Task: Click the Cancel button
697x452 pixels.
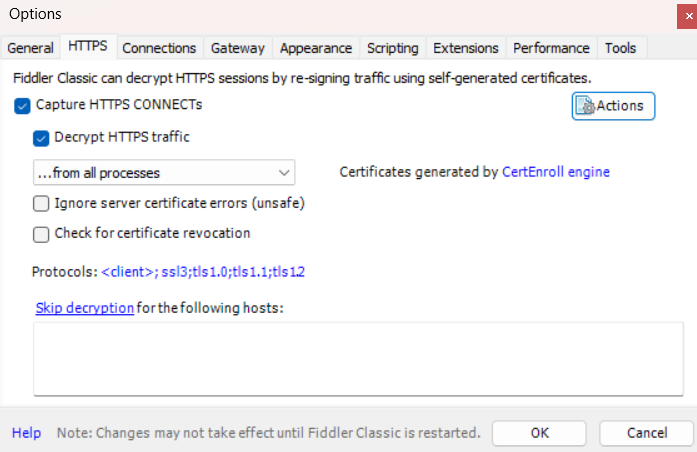Action: point(647,433)
